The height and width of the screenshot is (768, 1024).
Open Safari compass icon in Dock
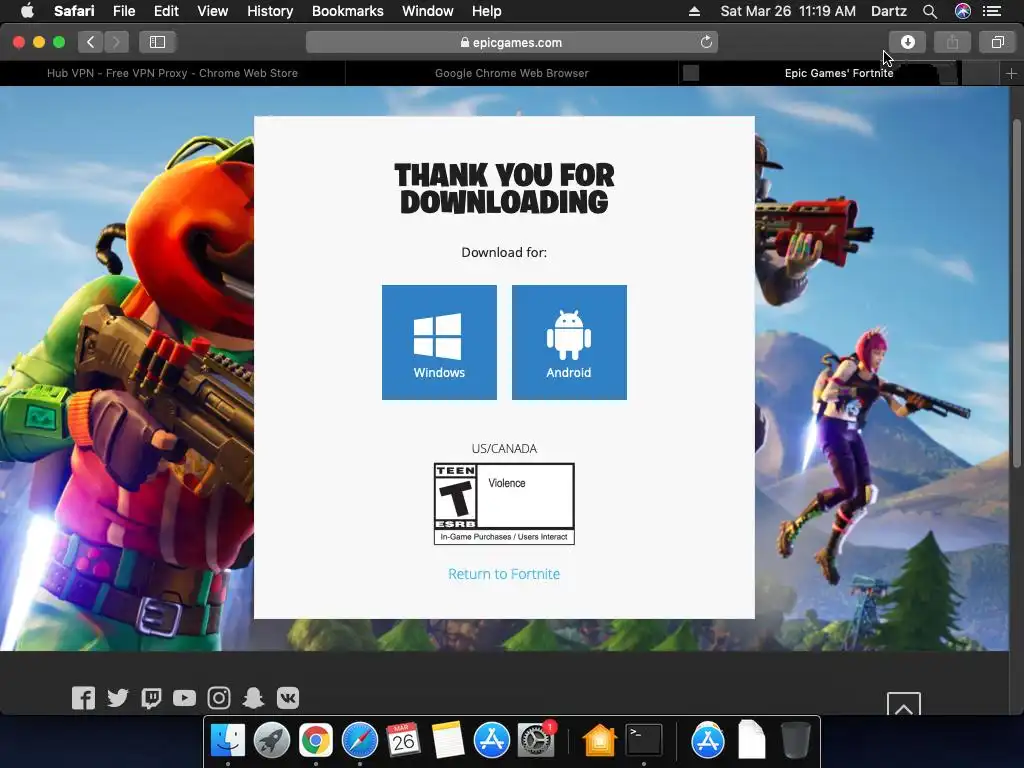tap(360, 741)
